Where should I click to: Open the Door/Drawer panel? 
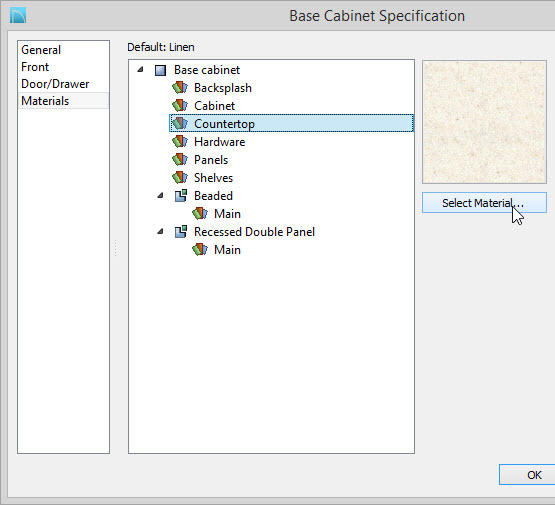pyautogui.click(x=55, y=84)
